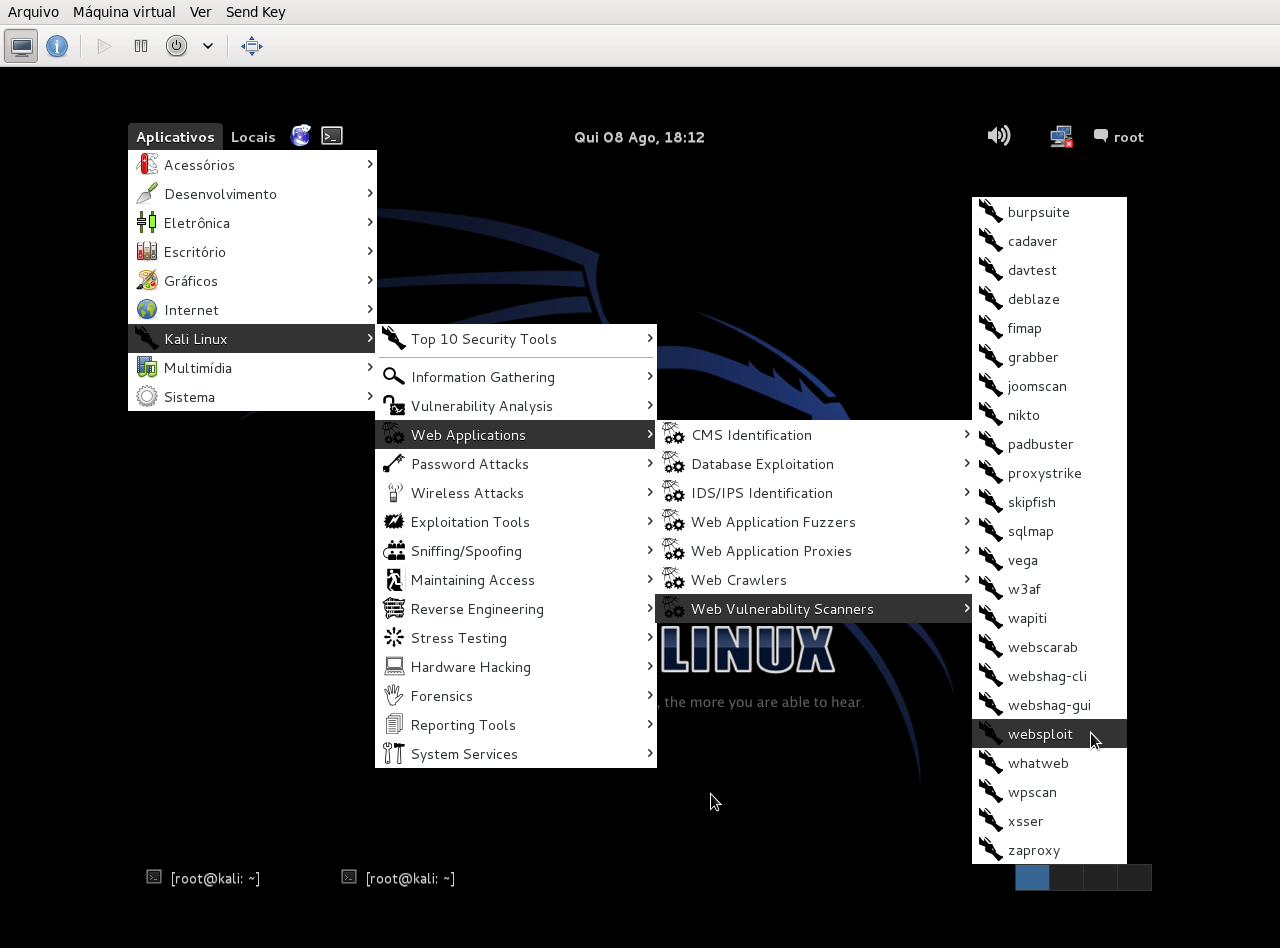The height and width of the screenshot is (948, 1280).
Task: Open the power options dropdown arrow
Action: [208, 46]
